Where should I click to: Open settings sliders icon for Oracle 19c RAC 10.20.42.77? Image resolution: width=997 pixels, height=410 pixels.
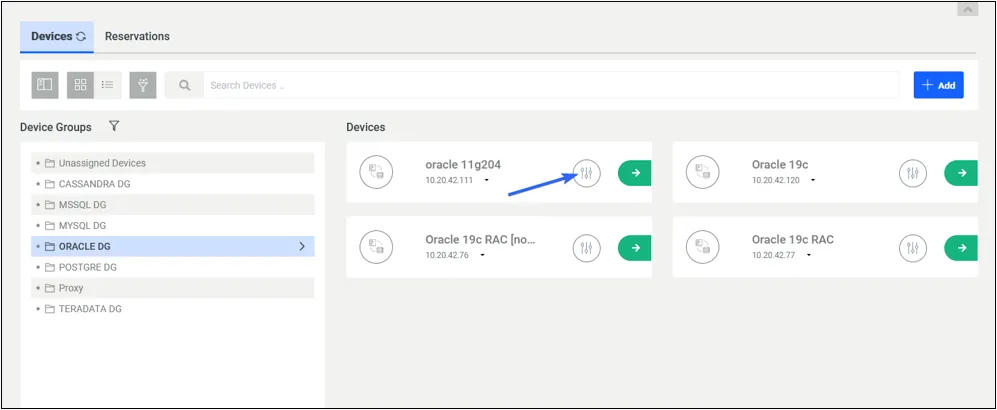(x=912, y=248)
